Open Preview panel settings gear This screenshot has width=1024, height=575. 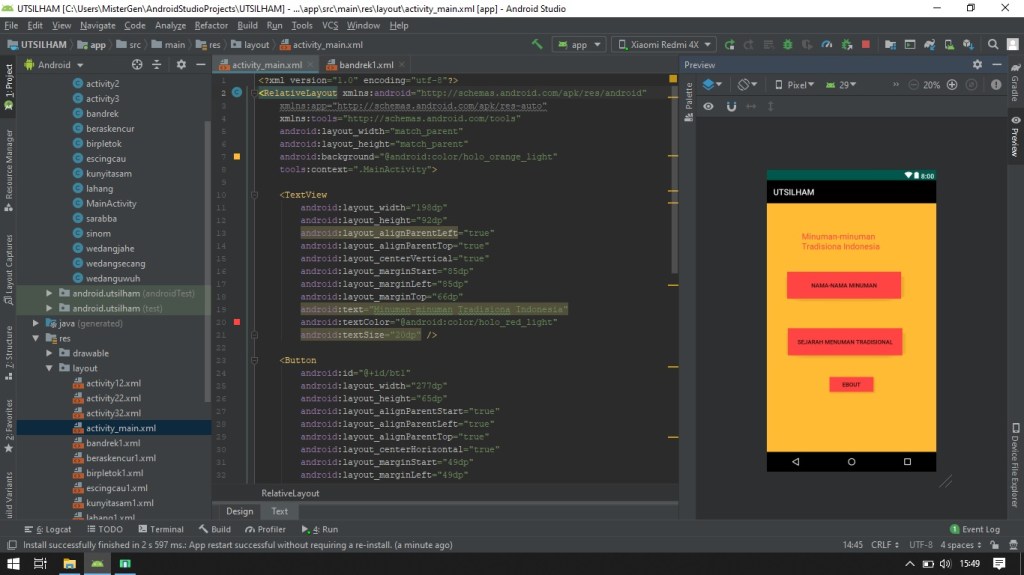click(977, 64)
